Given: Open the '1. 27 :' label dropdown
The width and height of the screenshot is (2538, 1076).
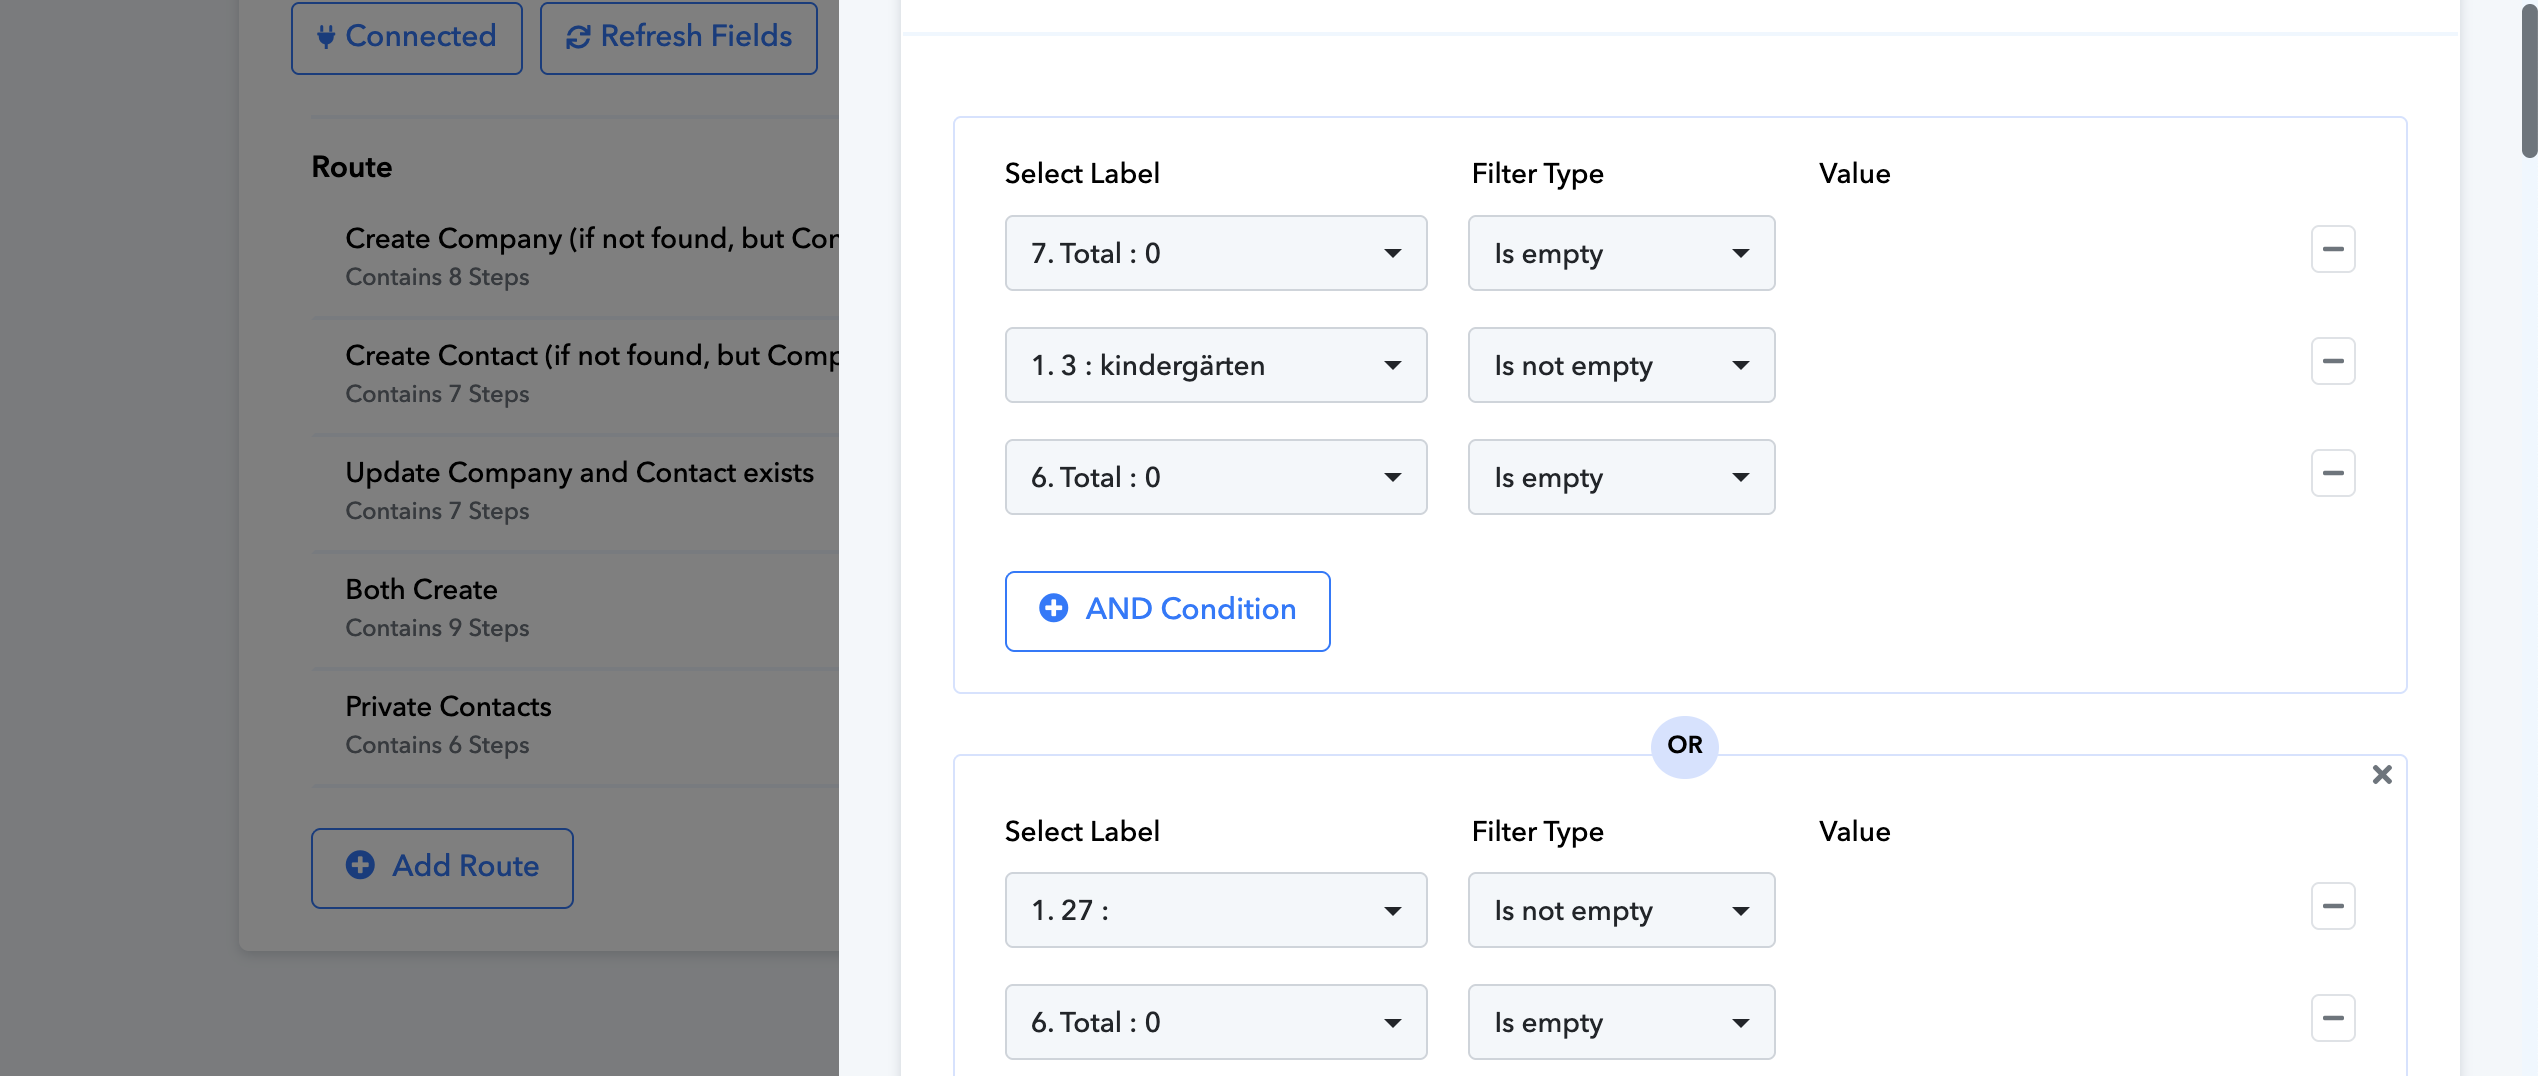Looking at the screenshot, I should (1215, 911).
